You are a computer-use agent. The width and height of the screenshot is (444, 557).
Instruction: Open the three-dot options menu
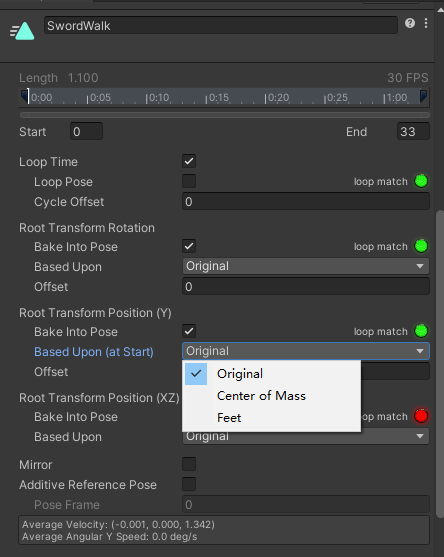(426, 23)
